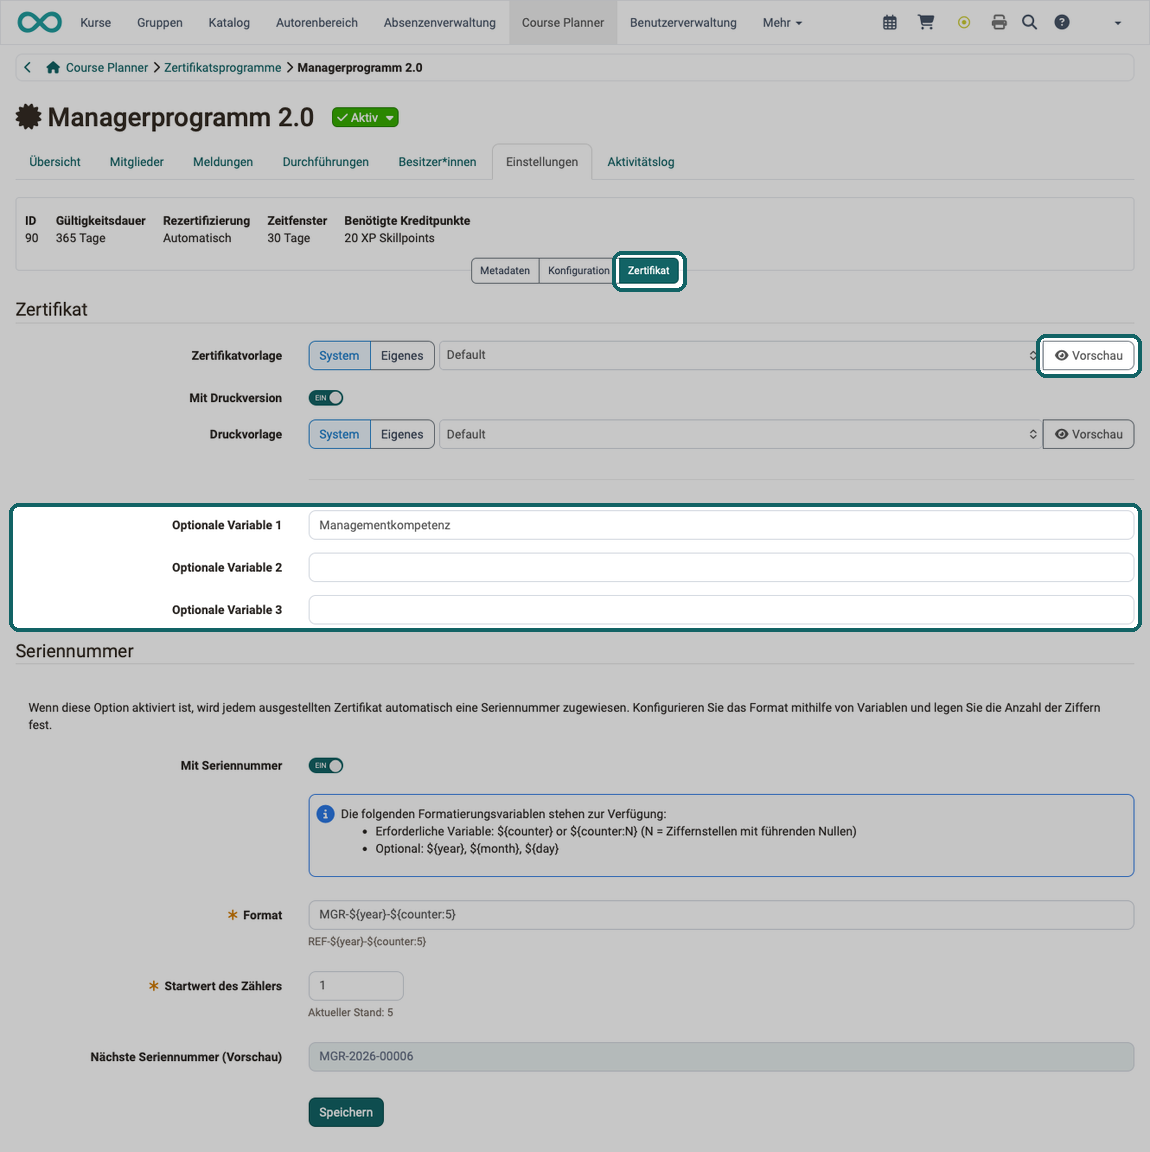Open Zertifikatvorlage Default select box
Viewport: 1150px width, 1152px height.
click(x=741, y=355)
